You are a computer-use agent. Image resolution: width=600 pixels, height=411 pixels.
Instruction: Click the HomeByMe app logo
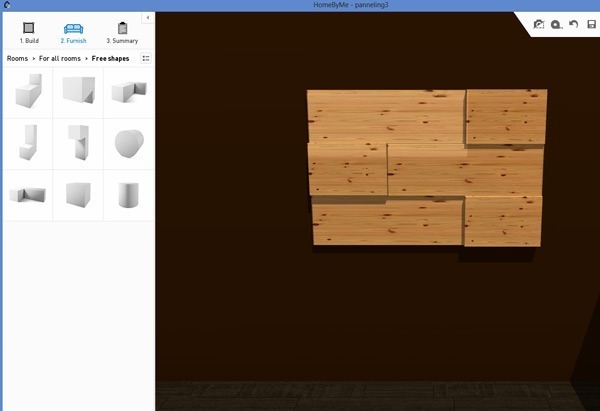click(x=7, y=5)
